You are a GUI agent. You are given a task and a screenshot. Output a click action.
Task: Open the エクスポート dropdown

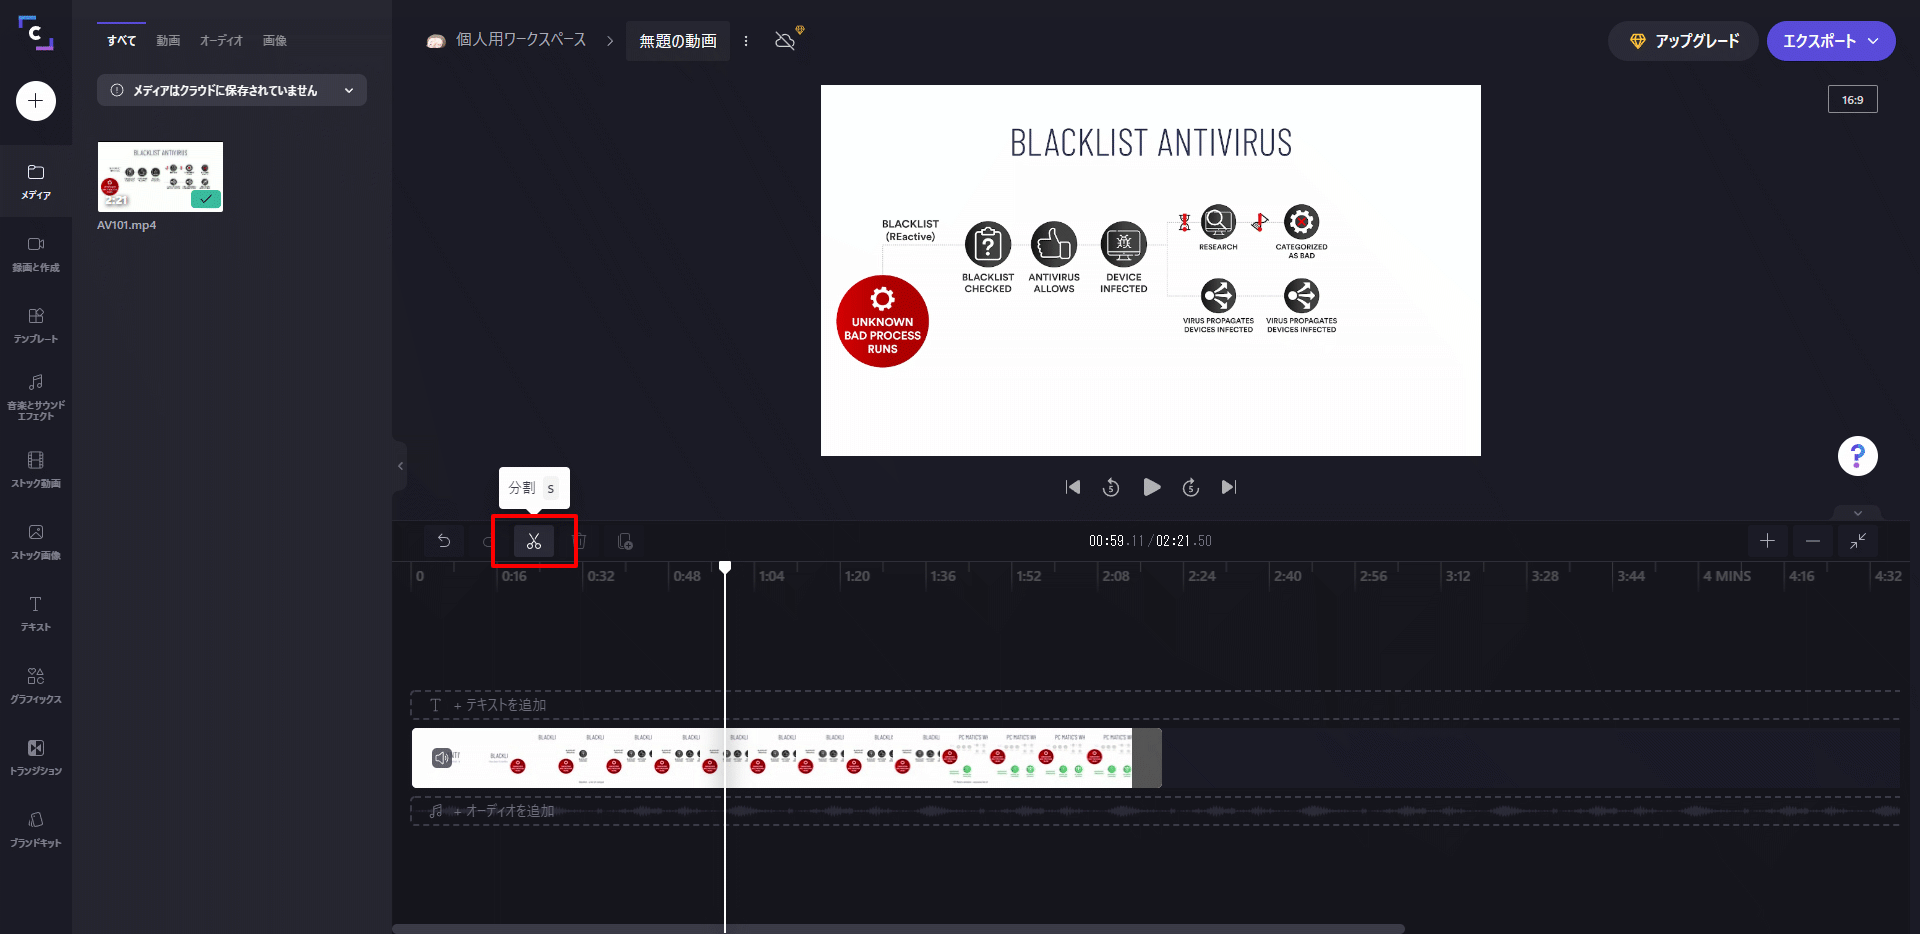1830,41
